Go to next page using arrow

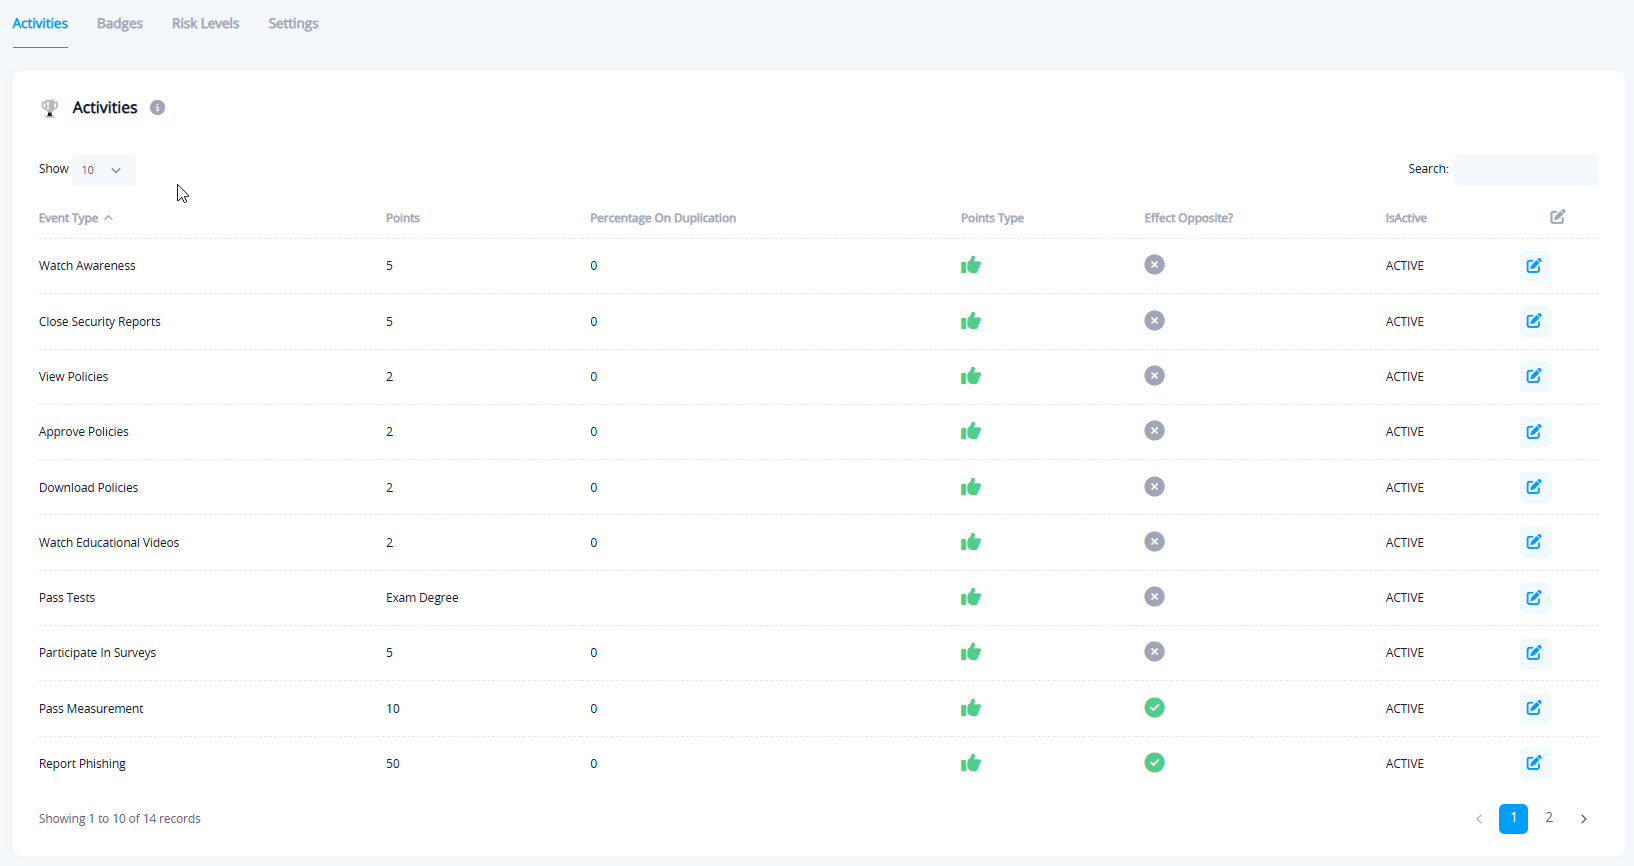[1583, 819]
